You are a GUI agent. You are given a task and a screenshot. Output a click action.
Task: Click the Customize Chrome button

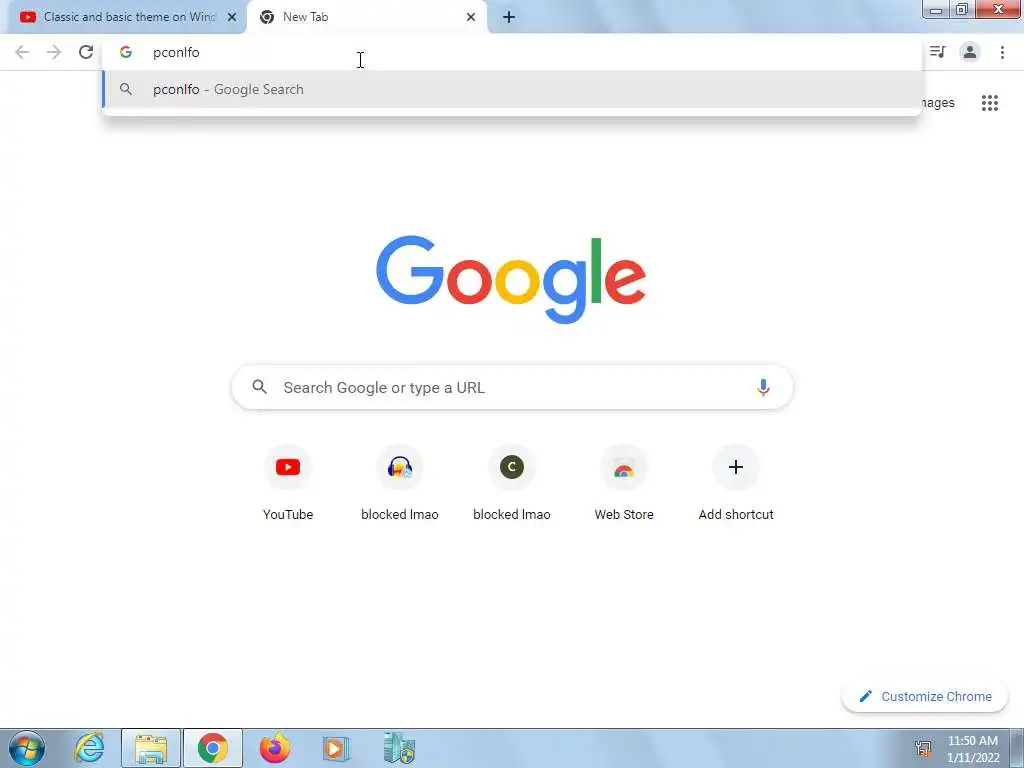(x=925, y=696)
